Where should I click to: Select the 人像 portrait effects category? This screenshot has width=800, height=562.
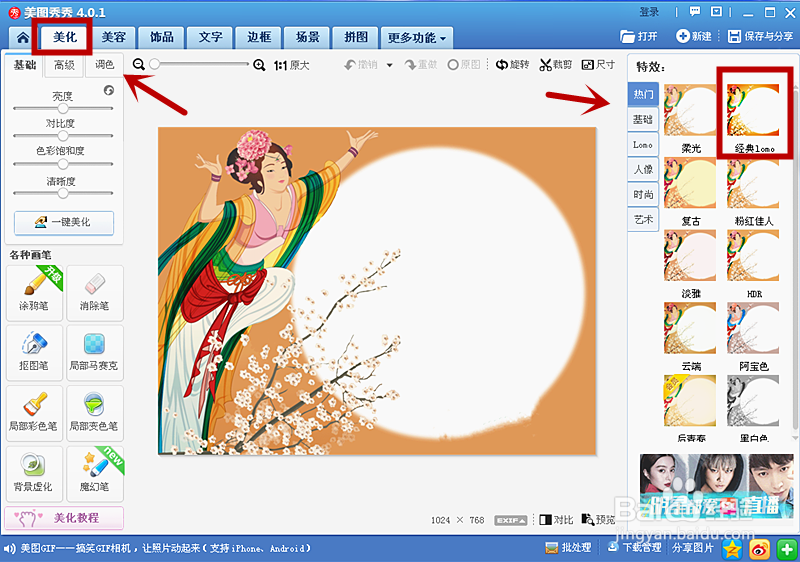(x=643, y=169)
